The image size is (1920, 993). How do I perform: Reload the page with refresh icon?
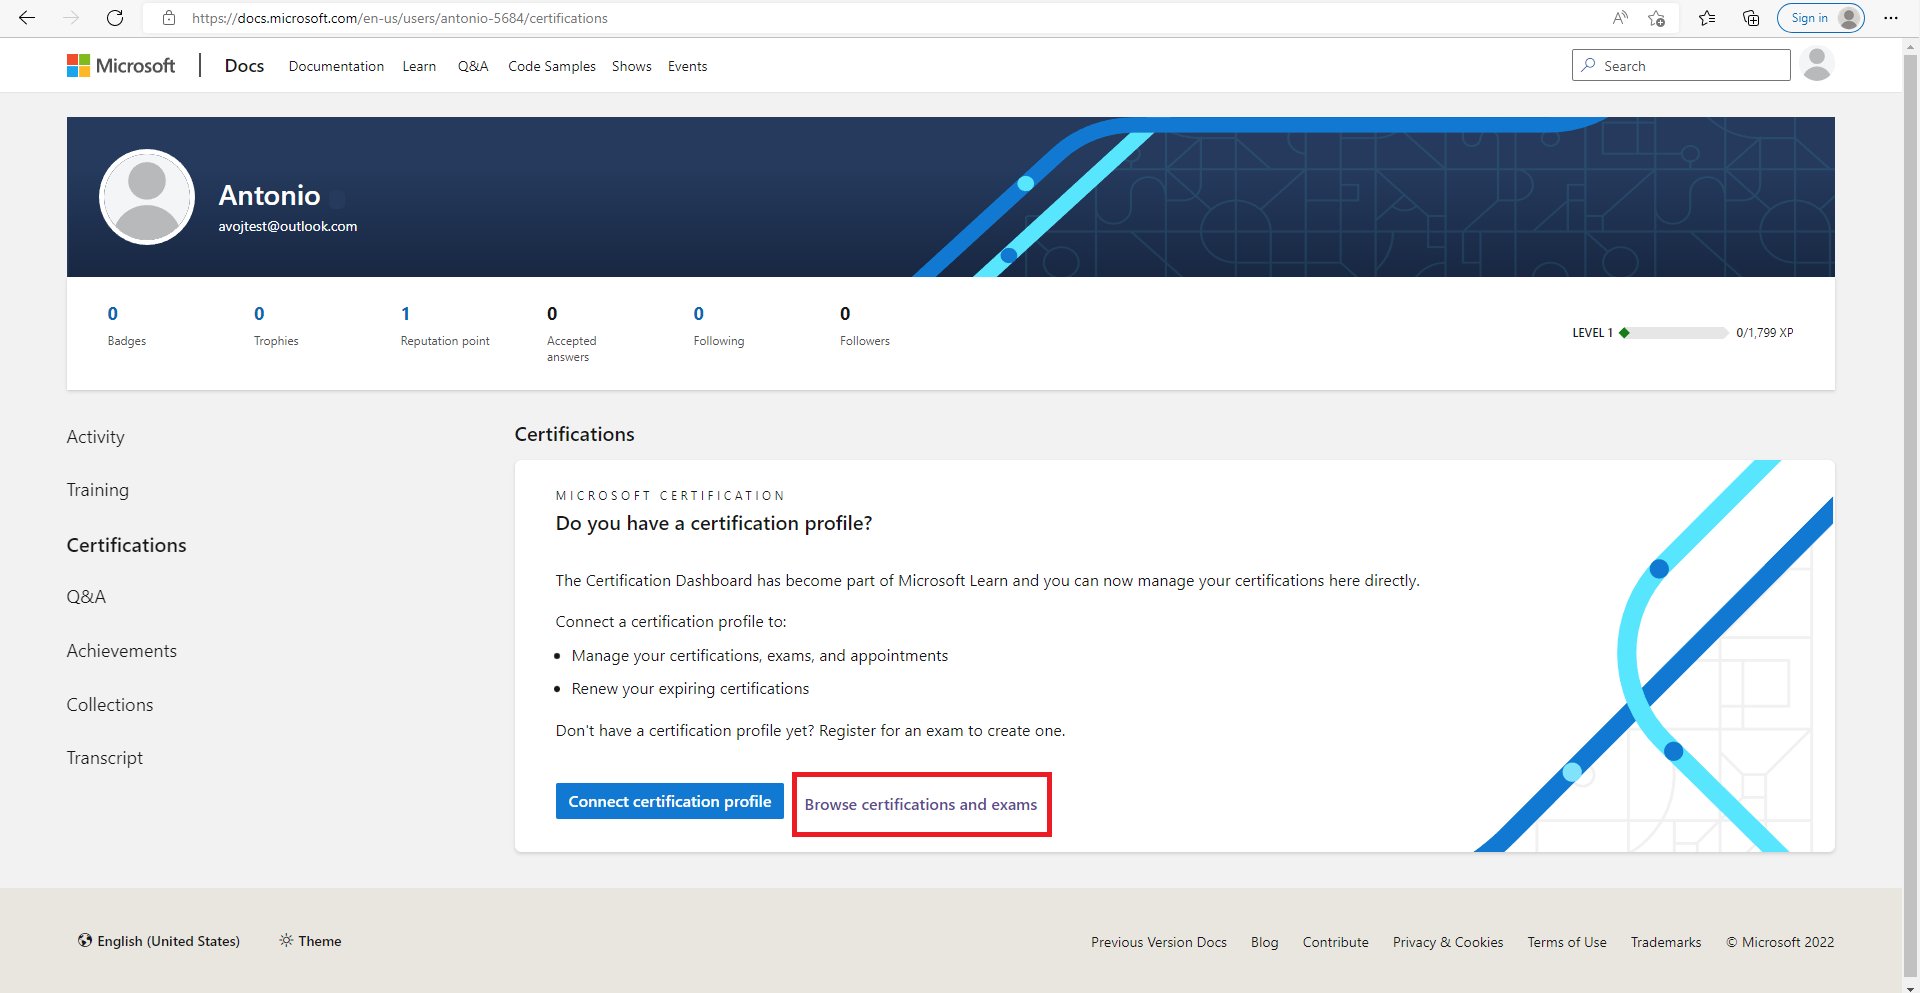tap(115, 18)
